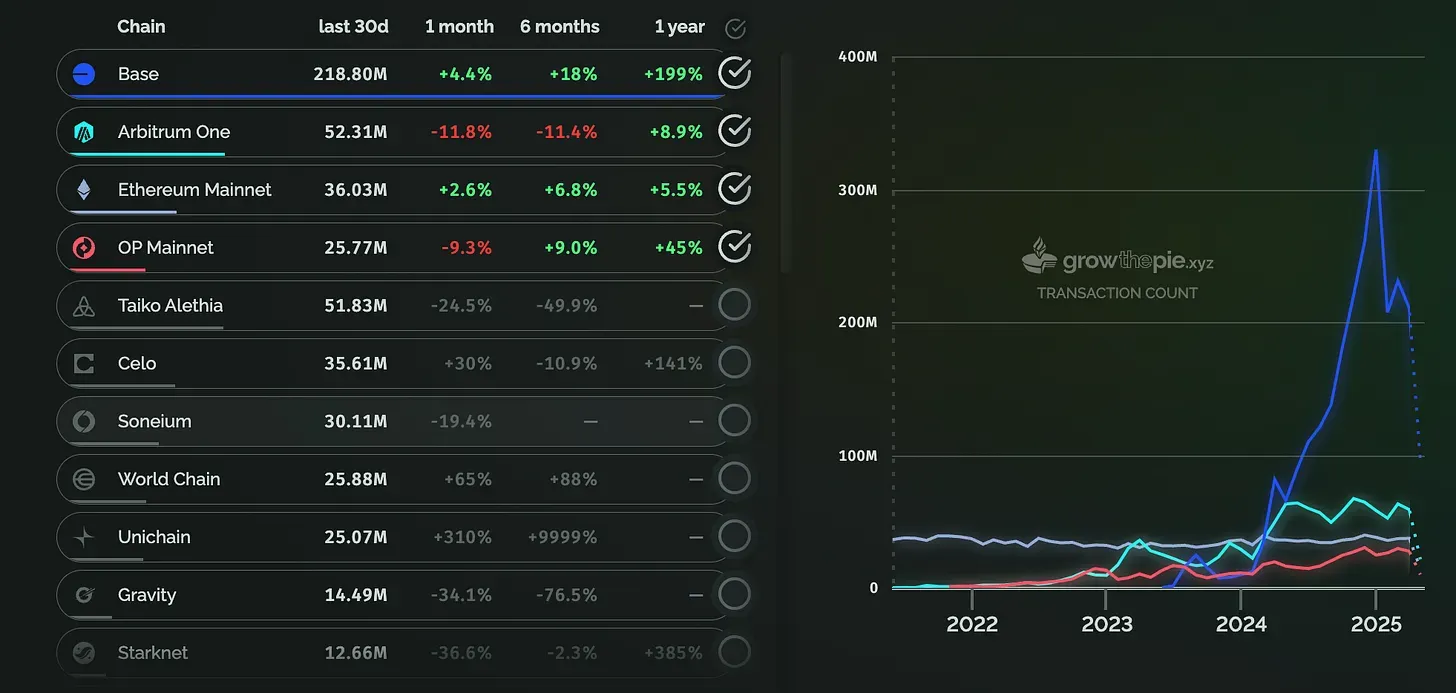The image size is (1456, 693).
Task: Sort by the 6 months column header
Action: tap(560, 27)
